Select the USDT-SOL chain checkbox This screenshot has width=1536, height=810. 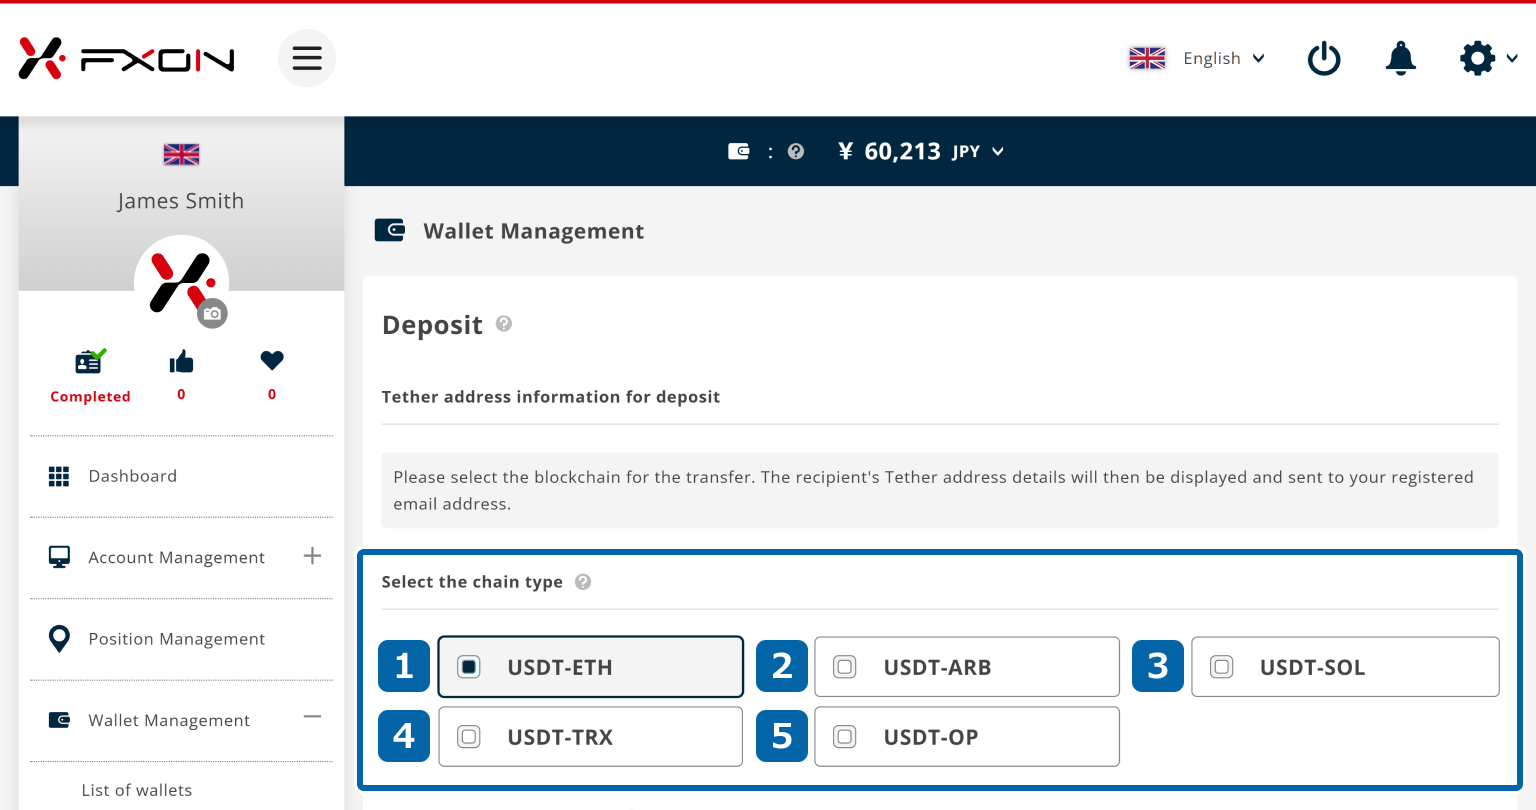1222,667
